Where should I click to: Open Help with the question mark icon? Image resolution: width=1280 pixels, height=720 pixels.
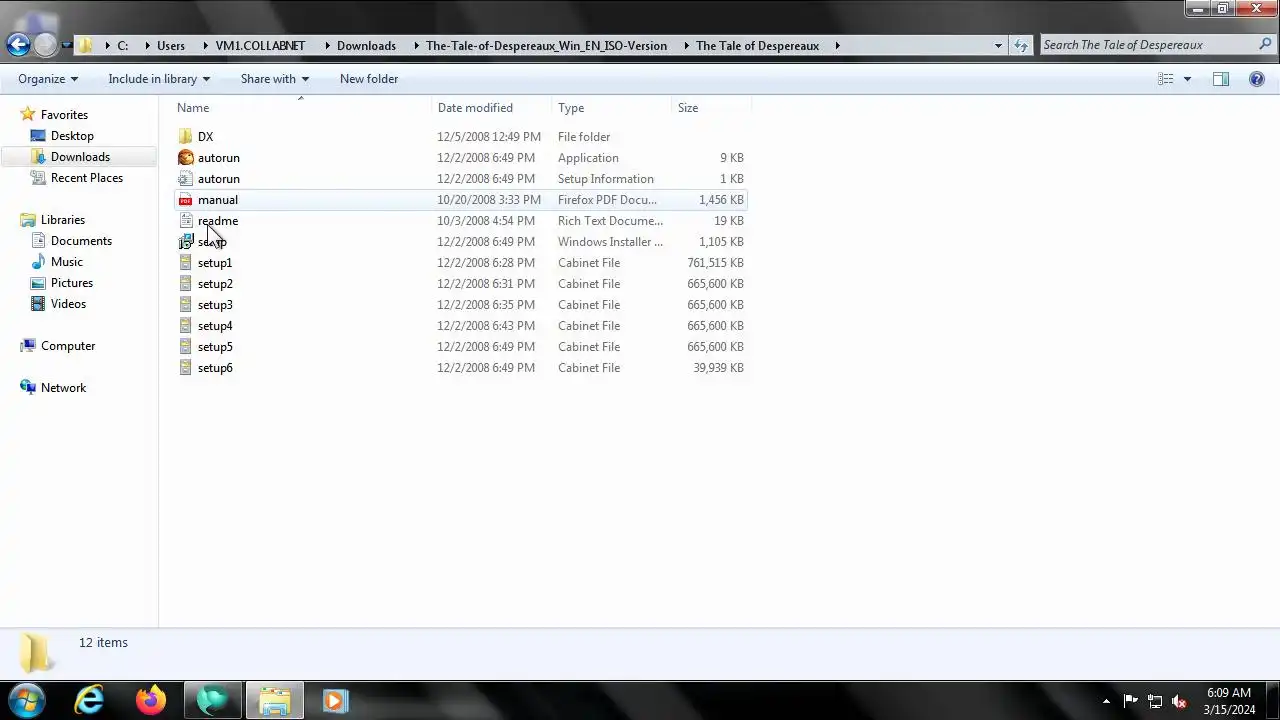coord(1257,79)
